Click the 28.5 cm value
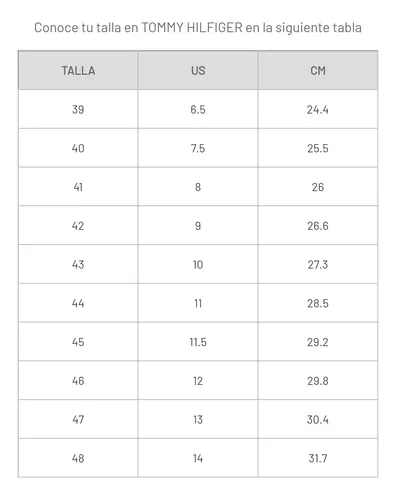The height and width of the screenshot is (500, 396). (x=318, y=303)
